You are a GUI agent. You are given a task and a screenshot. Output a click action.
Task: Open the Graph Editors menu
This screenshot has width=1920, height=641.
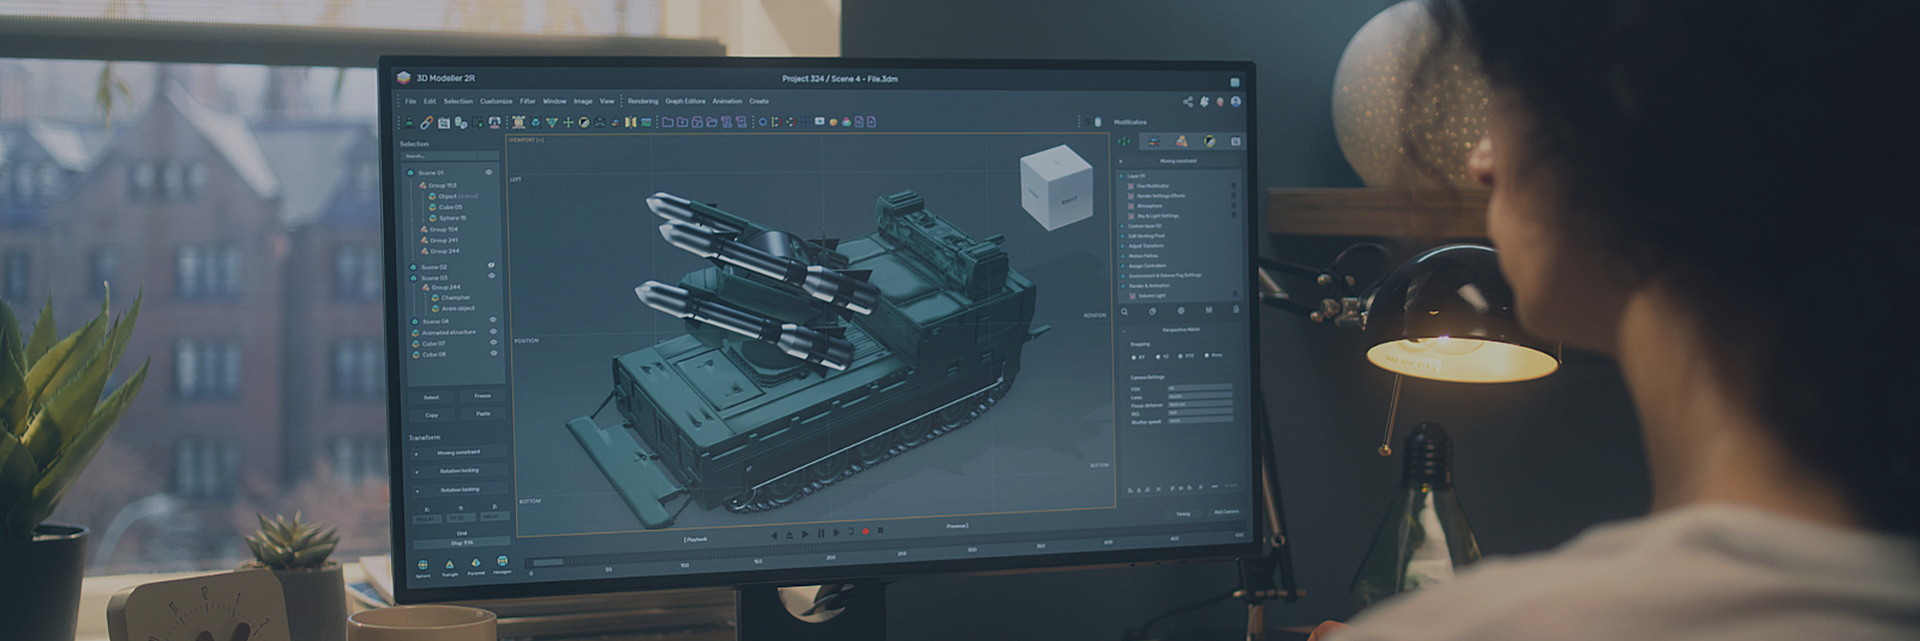pos(685,101)
